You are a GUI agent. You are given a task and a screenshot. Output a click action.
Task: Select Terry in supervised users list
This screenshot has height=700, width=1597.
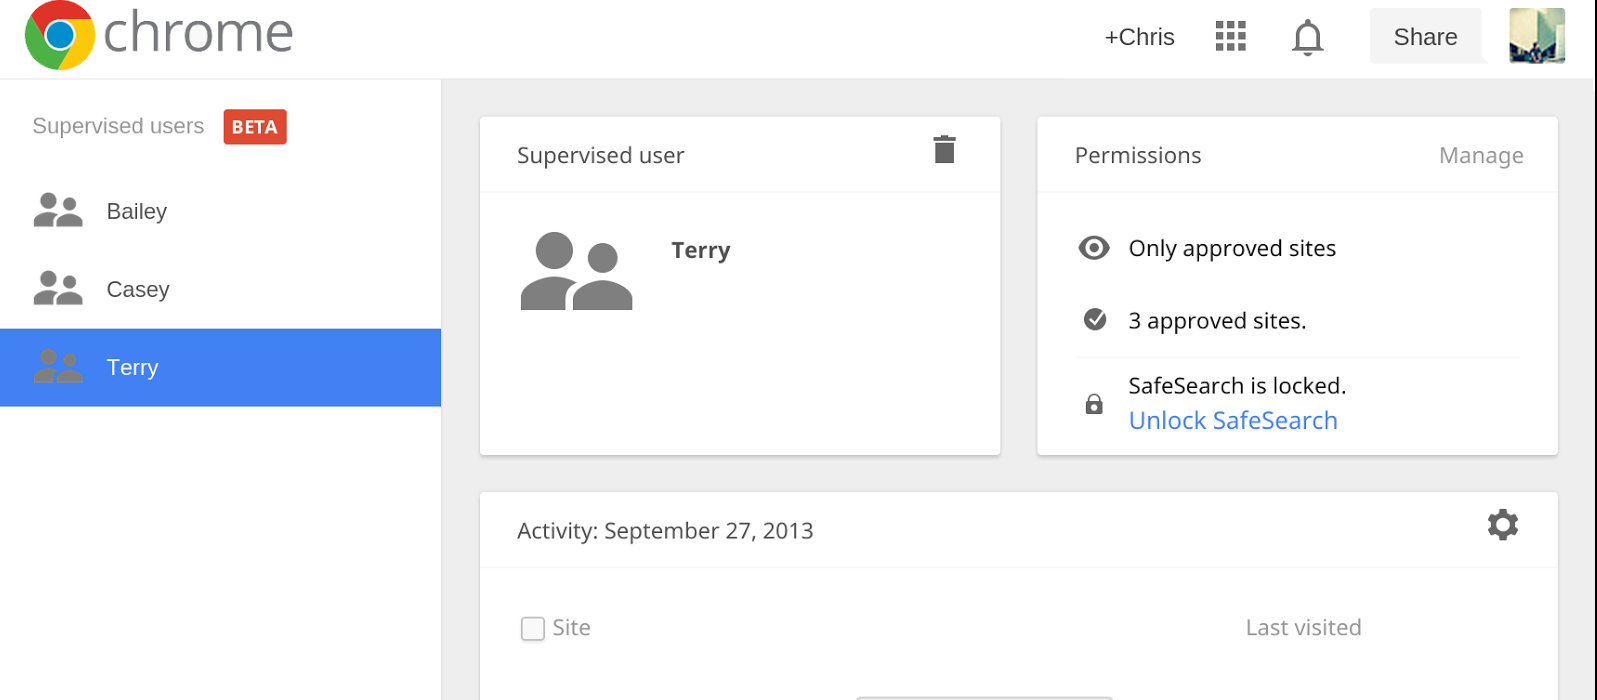pos(133,367)
